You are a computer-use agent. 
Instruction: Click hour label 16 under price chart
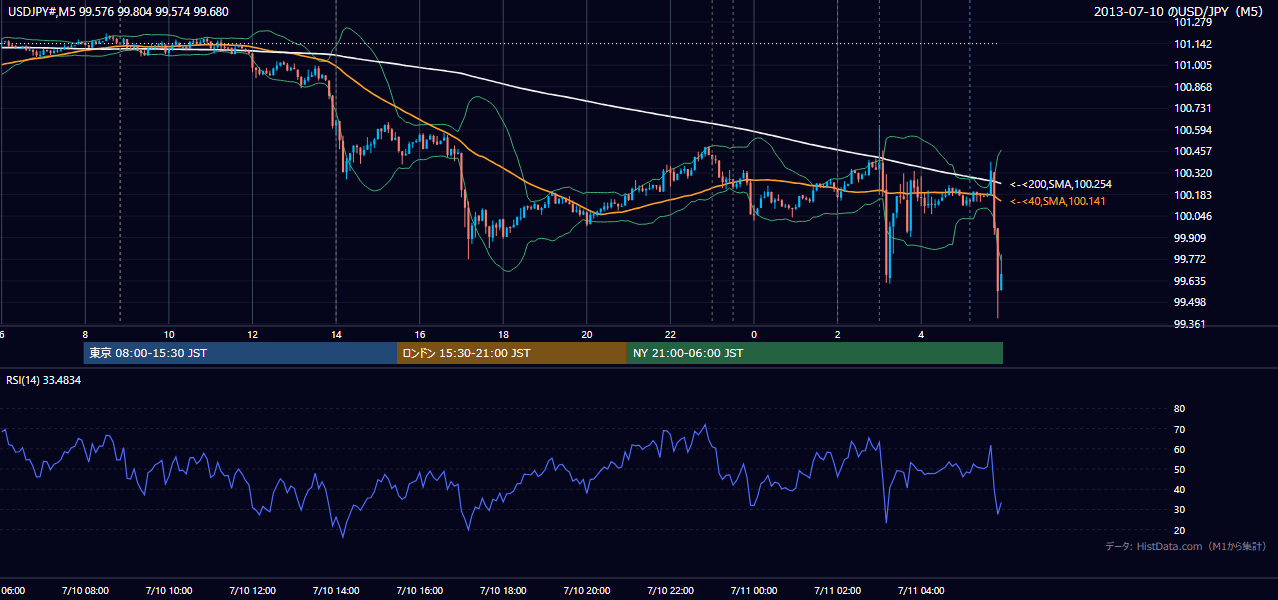coord(420,334)
